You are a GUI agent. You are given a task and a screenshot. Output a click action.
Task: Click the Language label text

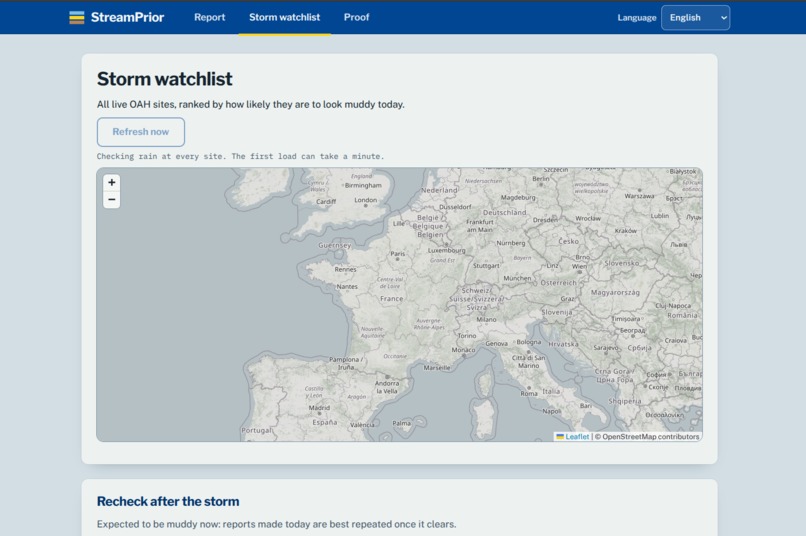point(637,17)
